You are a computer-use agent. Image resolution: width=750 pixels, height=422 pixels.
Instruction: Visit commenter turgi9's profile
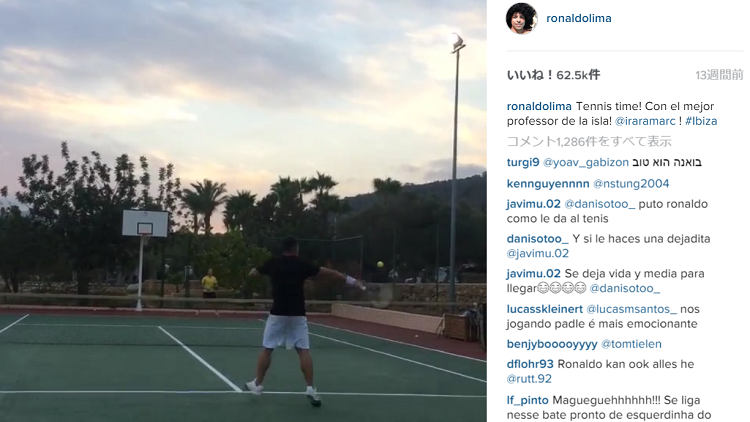pyautogui.click(x=523, y=162)
